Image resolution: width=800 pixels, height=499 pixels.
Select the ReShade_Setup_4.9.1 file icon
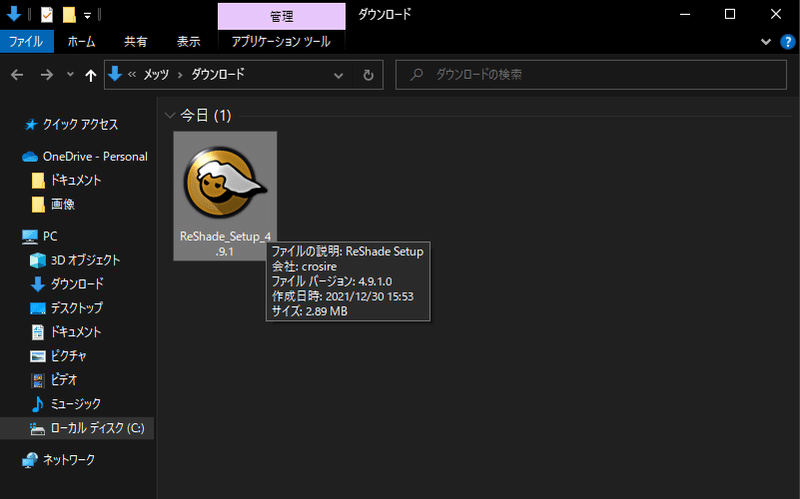[x=225, y=182]
